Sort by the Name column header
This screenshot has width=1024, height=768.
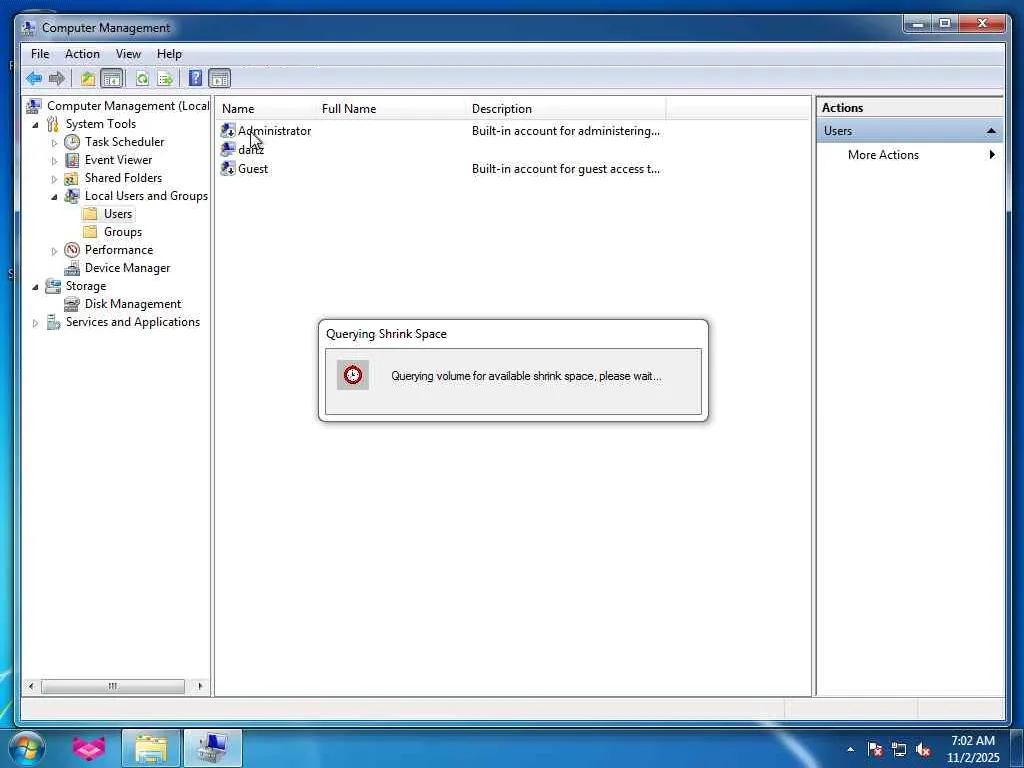(x=268, y=108)
